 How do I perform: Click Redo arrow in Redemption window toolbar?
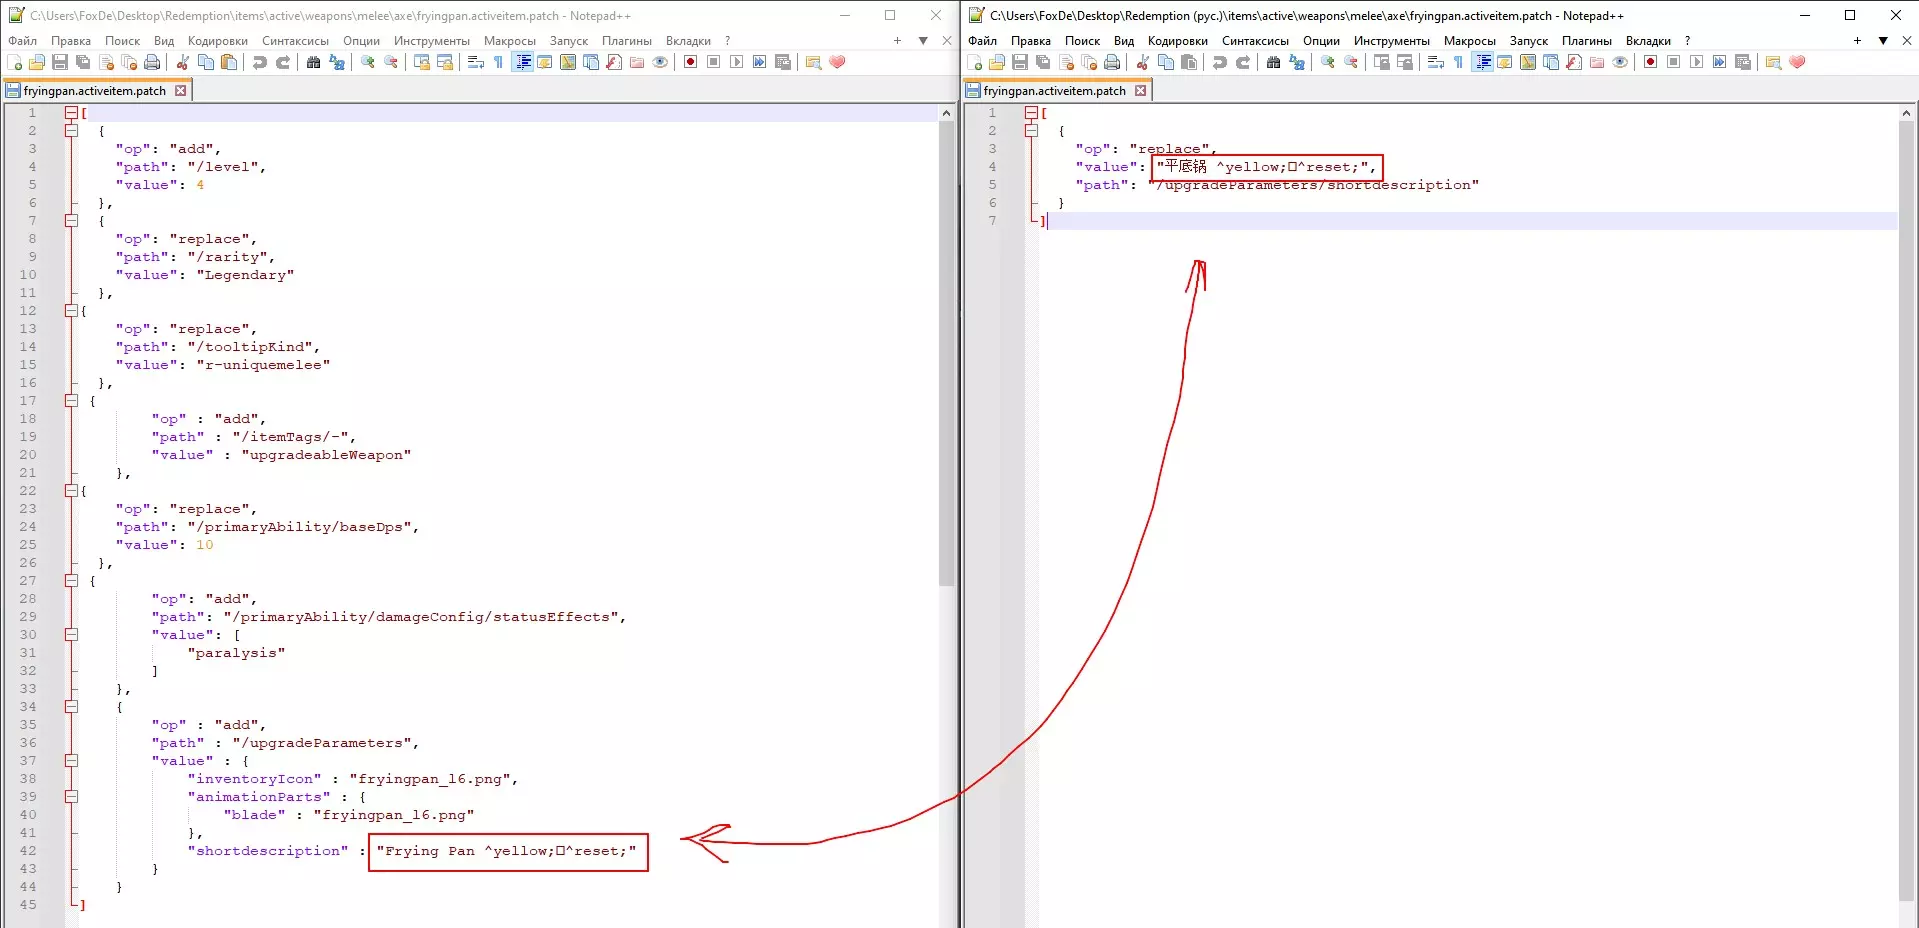coord(283,62)
